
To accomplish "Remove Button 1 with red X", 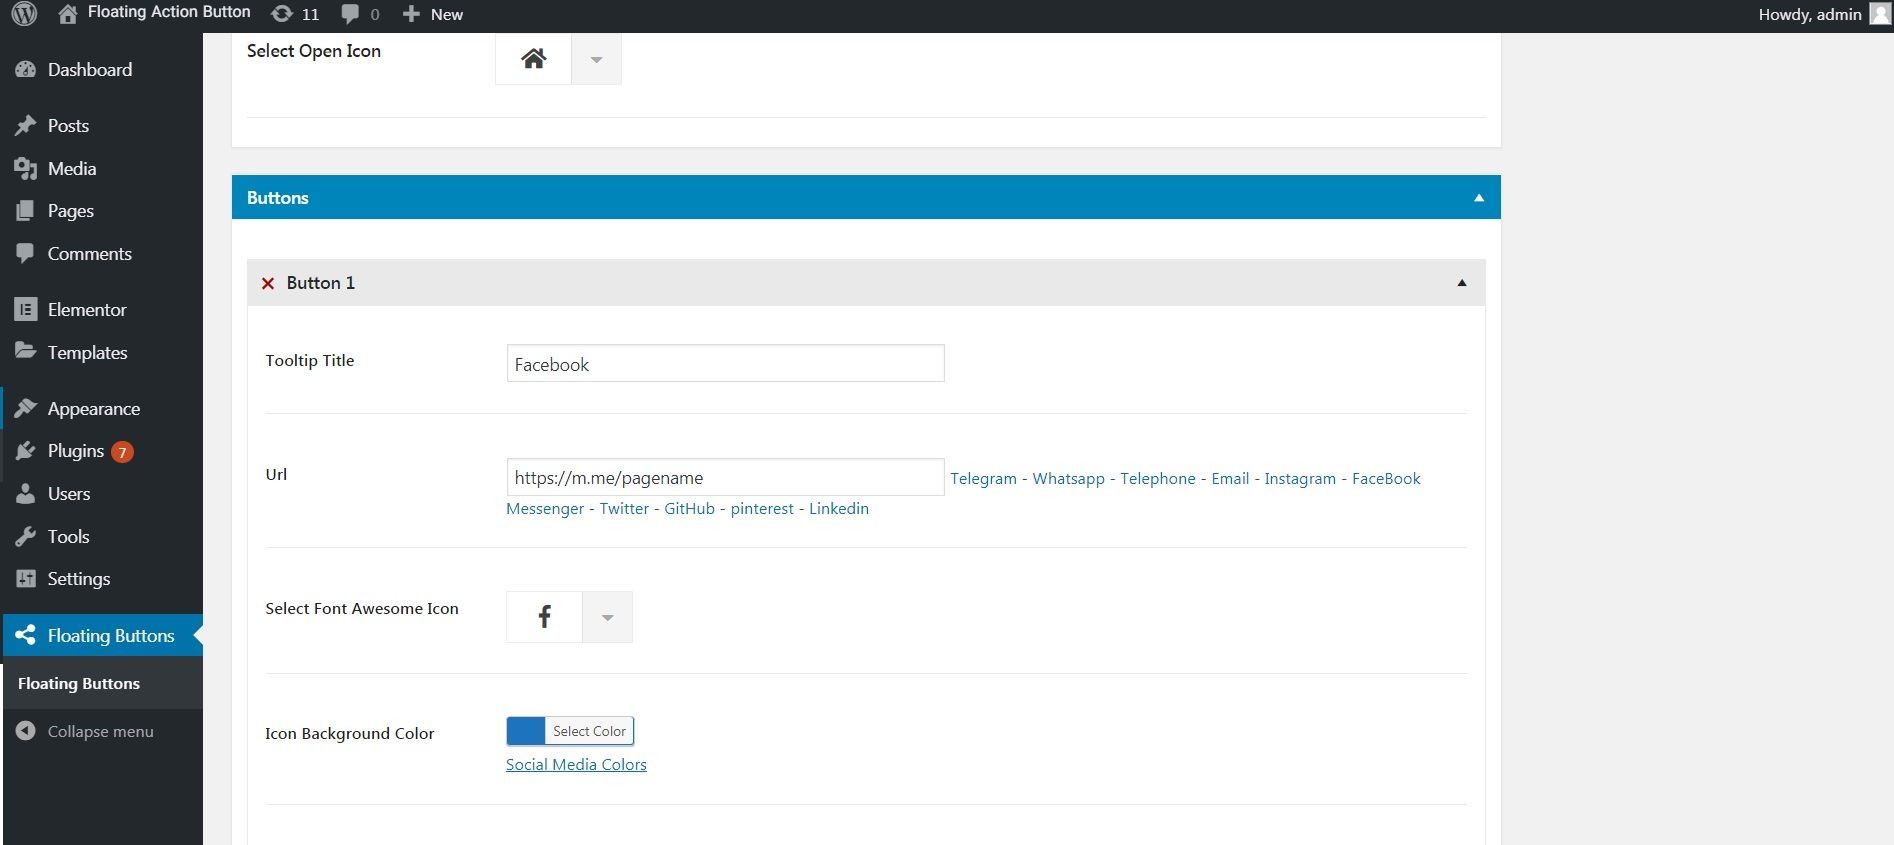I will [x=268, y=283].
